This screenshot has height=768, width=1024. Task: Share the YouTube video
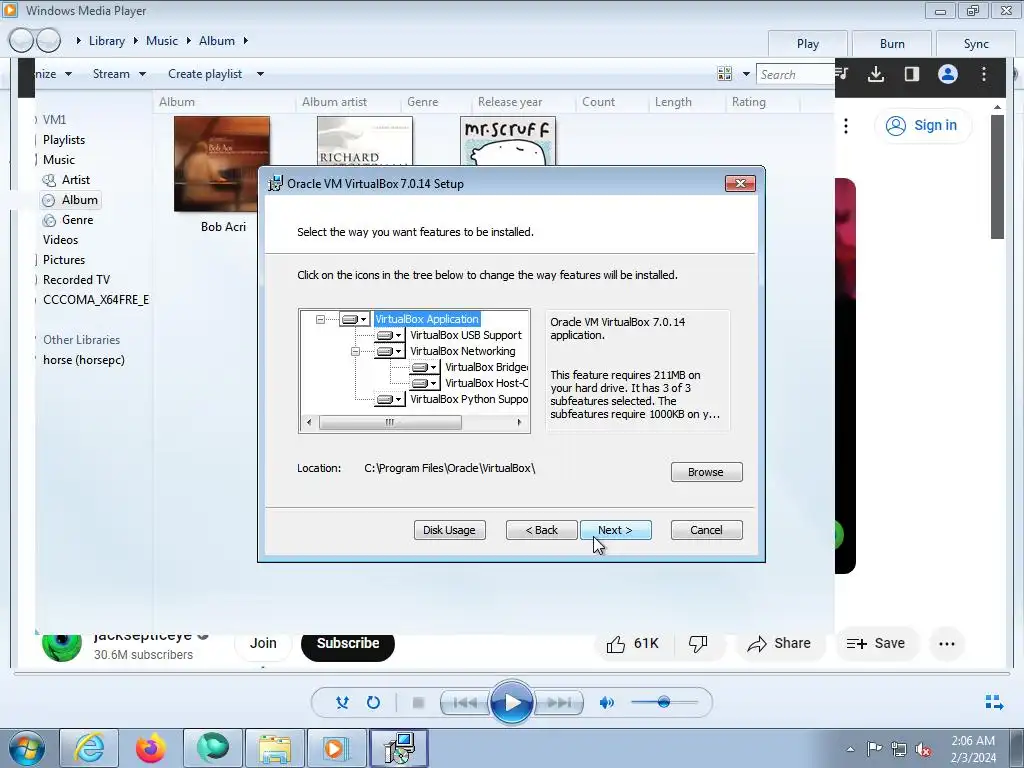tap(779, 644)
